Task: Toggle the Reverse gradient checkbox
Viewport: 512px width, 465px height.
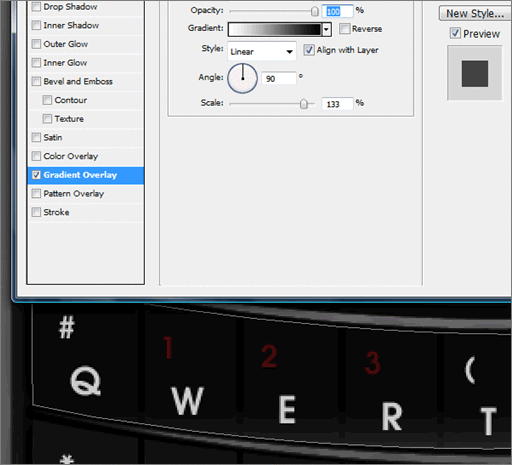Action: 345,29
